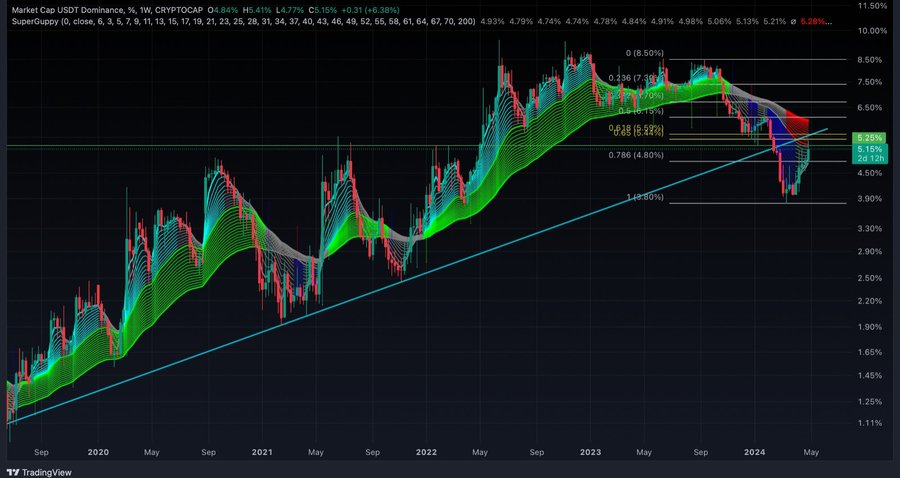The width and height of the screenshot is (900, 478).
Task: Click the L4.77% low value
Action: pos(290,11)
